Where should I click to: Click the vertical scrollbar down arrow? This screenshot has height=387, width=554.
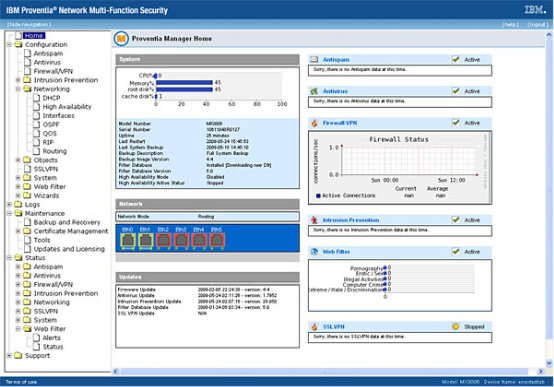549,363
